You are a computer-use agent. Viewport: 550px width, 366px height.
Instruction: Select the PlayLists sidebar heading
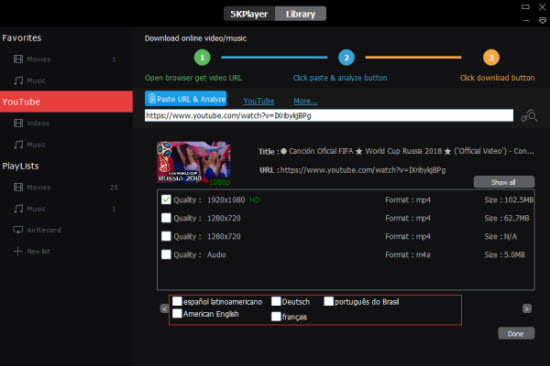(x=20, y=166)
